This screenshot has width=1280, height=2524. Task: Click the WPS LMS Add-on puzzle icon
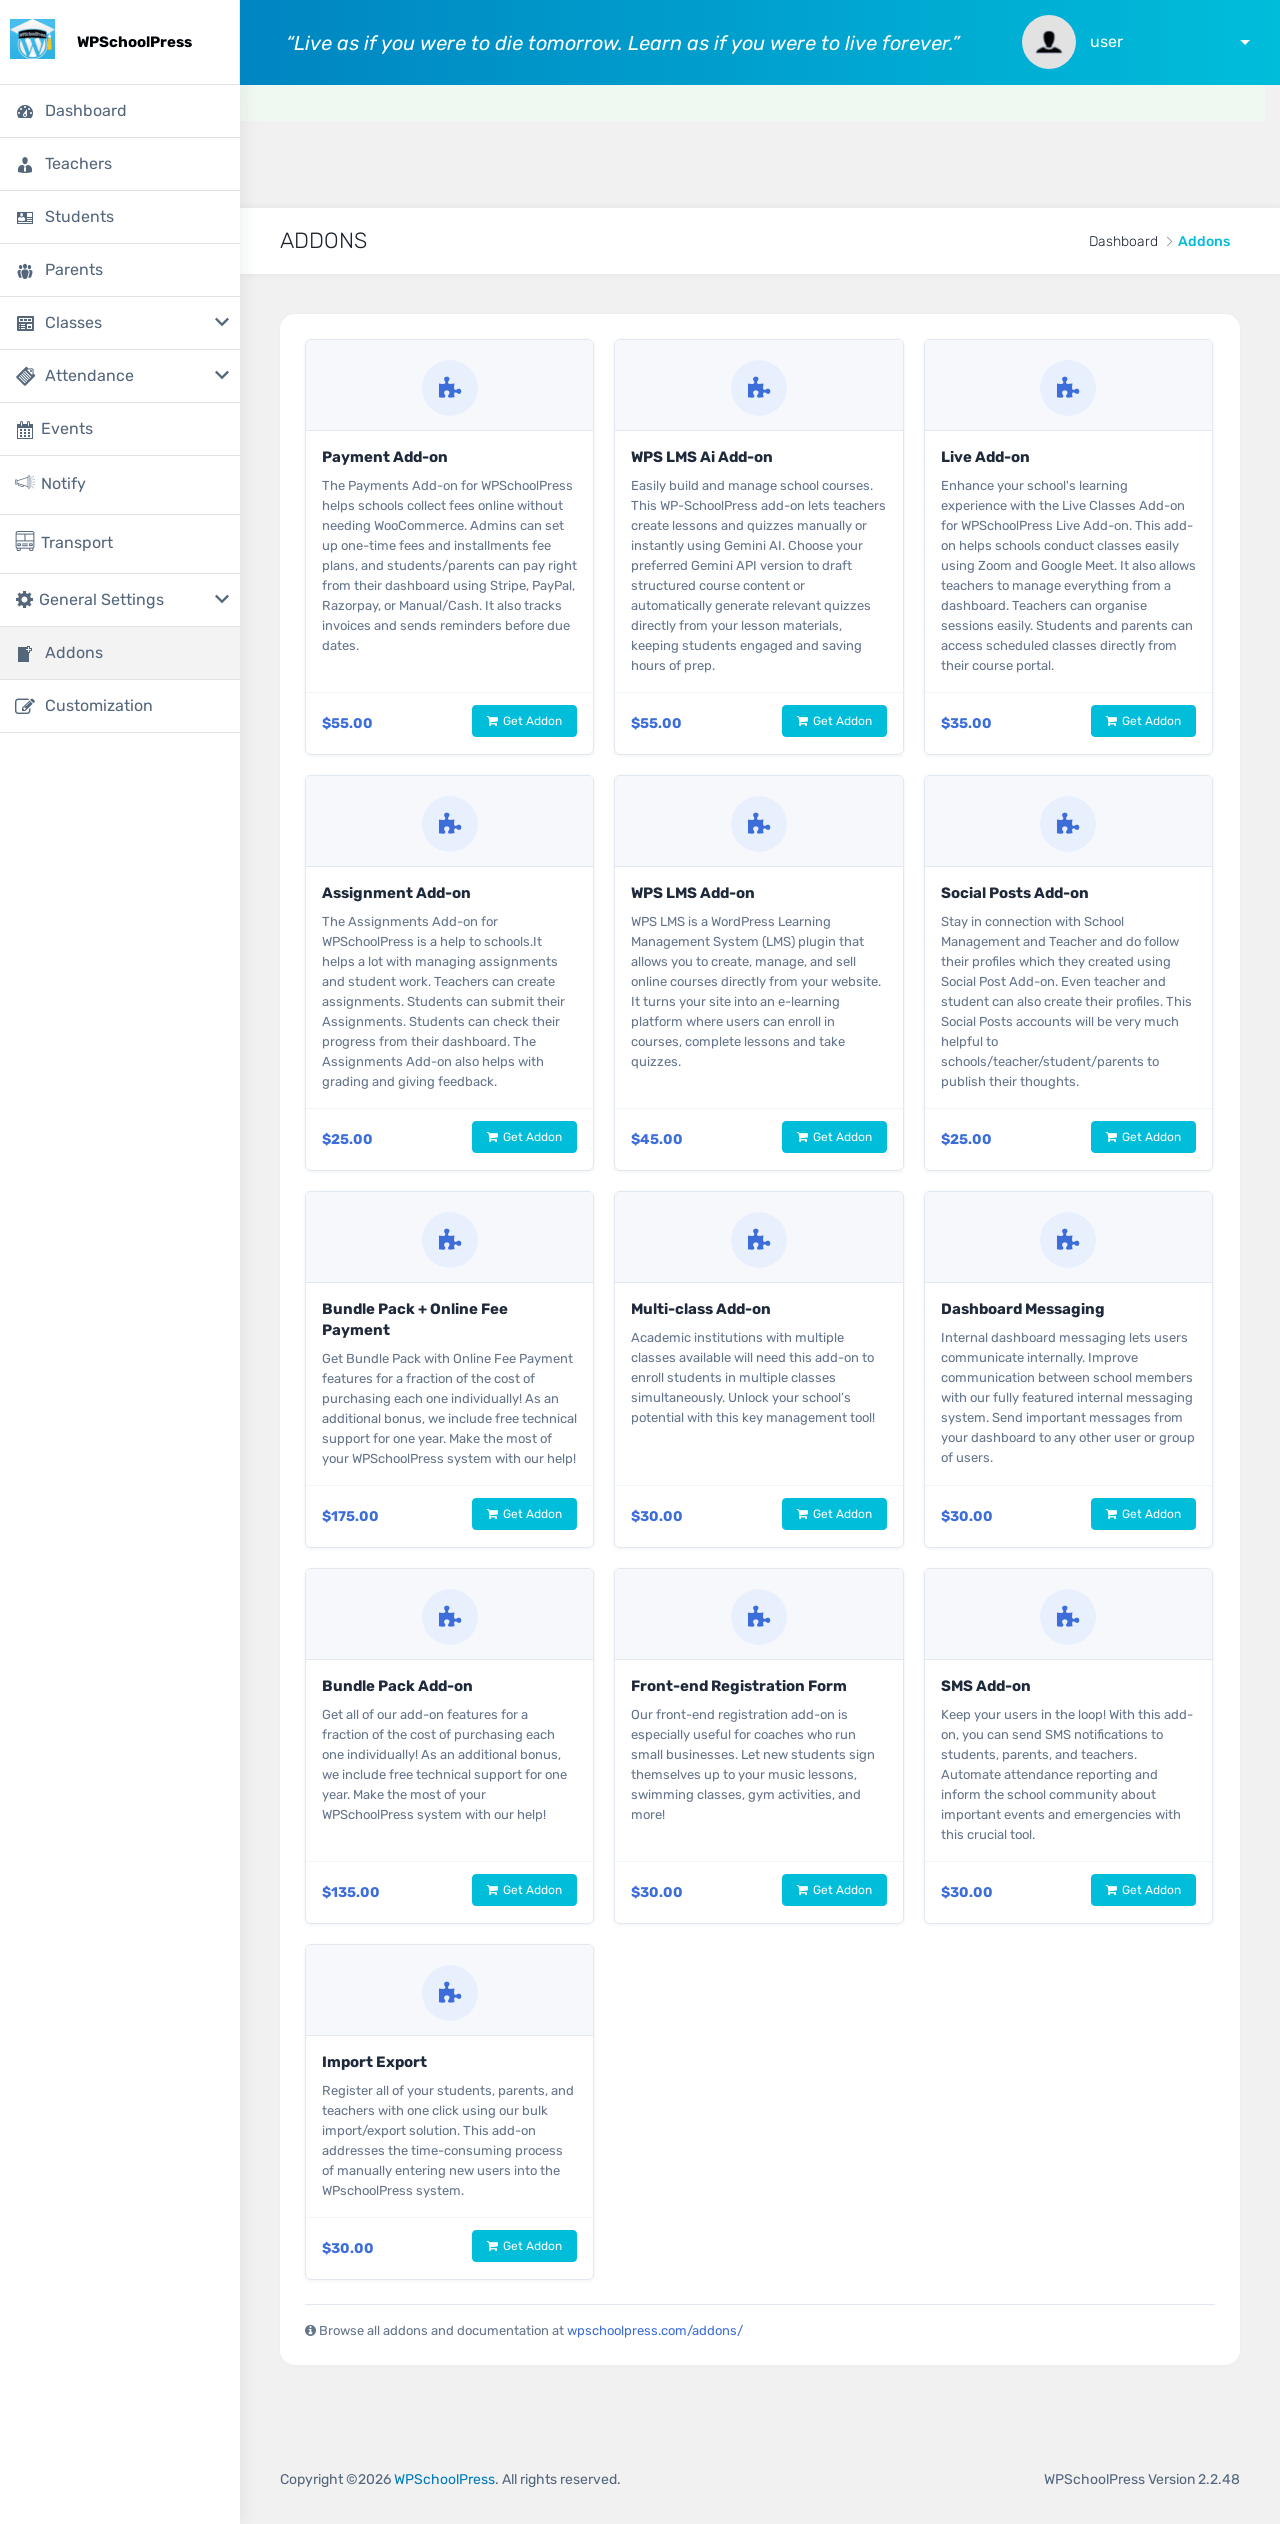coord(759,824)
